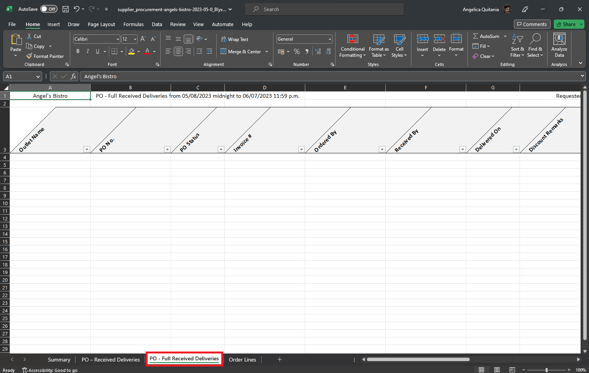
Task: Click the Fill down icon
Action: pyautogui.click(x=476, y=46)
